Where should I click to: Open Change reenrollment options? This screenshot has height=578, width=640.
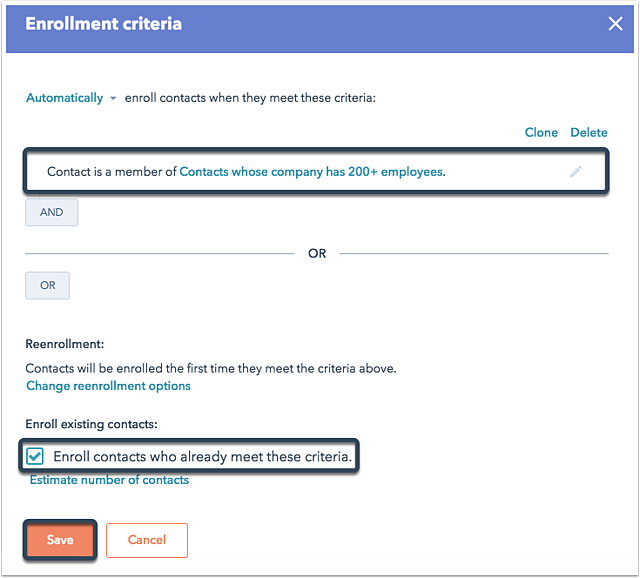pos(108,386)
